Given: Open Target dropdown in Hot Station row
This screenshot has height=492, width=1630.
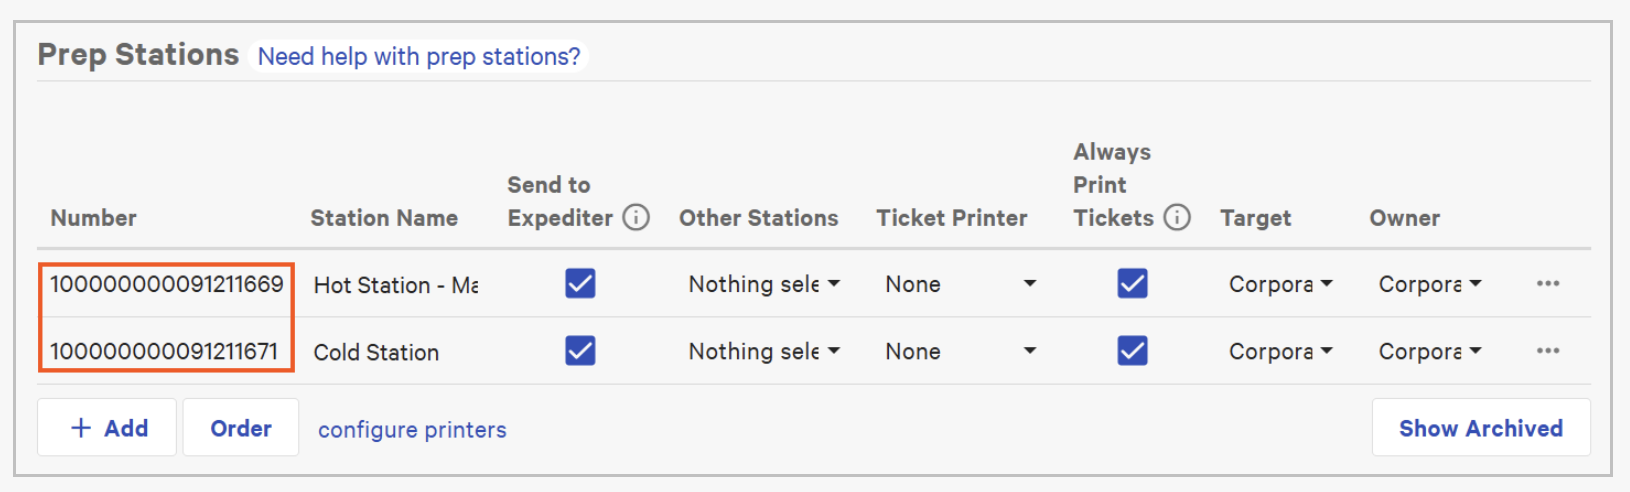Looking at the screenshot, I should tap(1280, 284).
